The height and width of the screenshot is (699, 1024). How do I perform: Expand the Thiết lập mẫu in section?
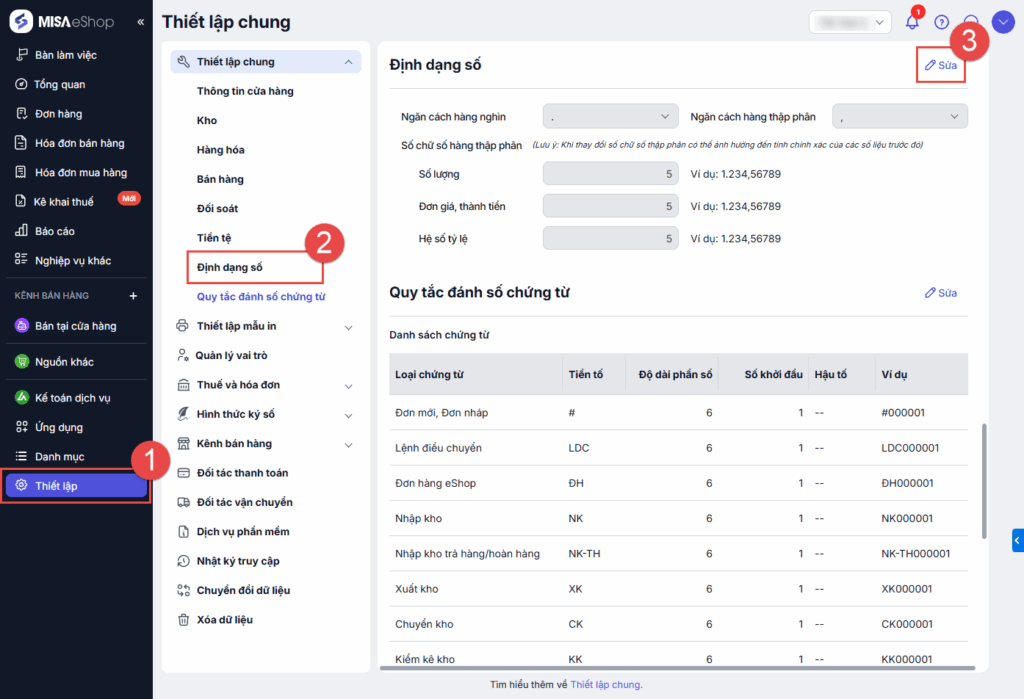(x=348, y=326)
